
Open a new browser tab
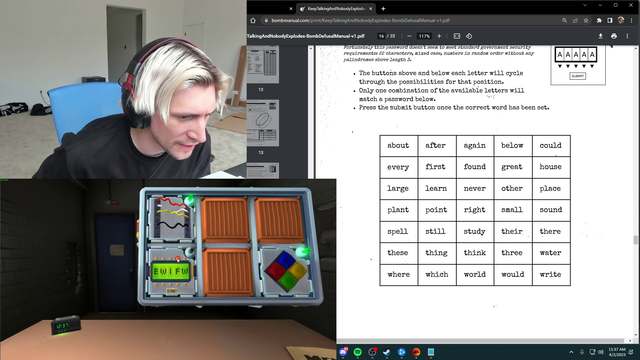click(x=383, y=9)
